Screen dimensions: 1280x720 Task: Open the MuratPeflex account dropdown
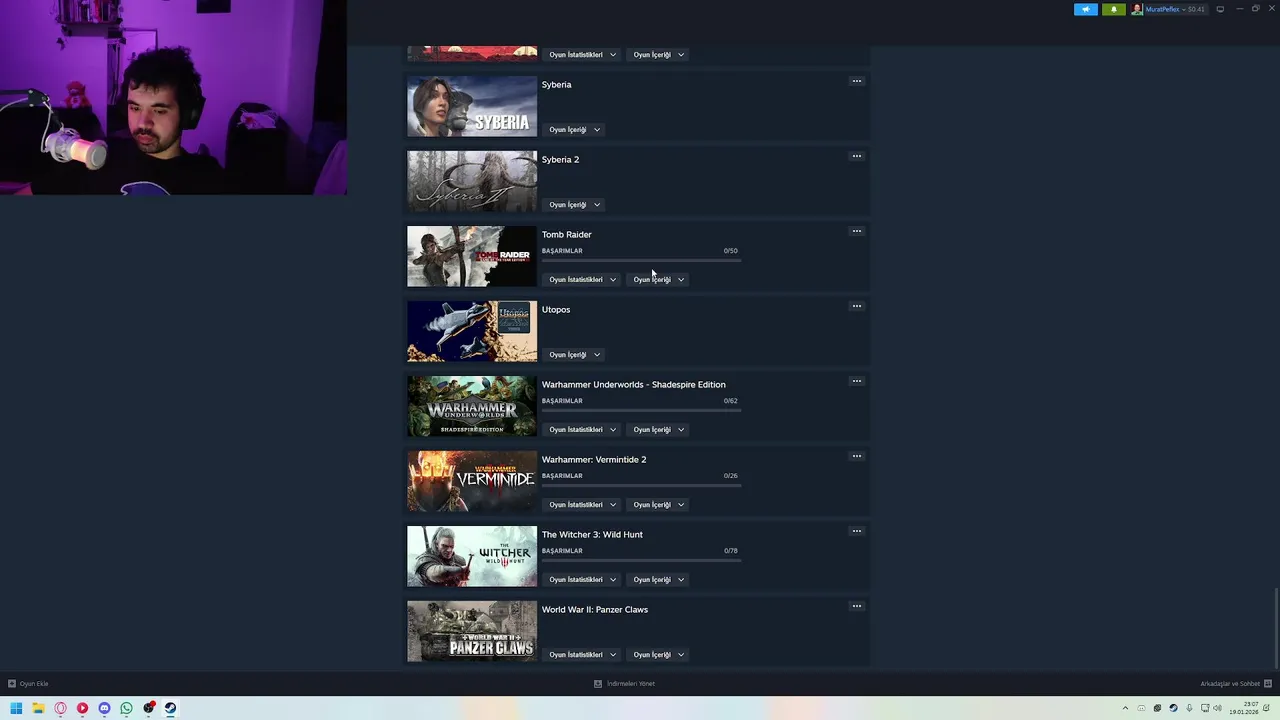pyautogui.click(x=1174, y=9)
